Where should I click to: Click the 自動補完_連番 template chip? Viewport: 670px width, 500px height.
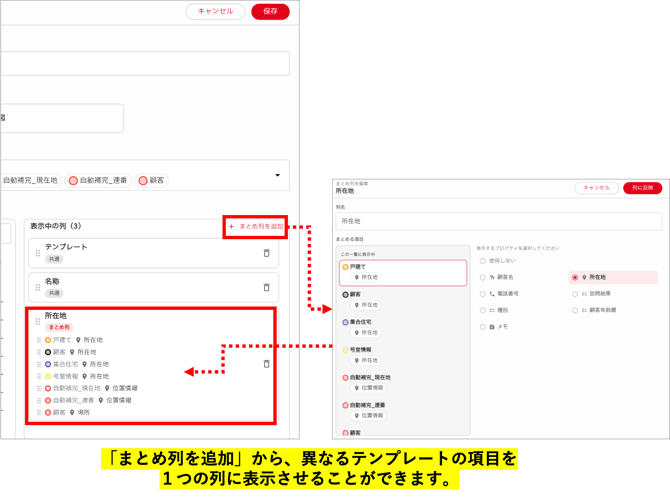click(x=98, y=180)
